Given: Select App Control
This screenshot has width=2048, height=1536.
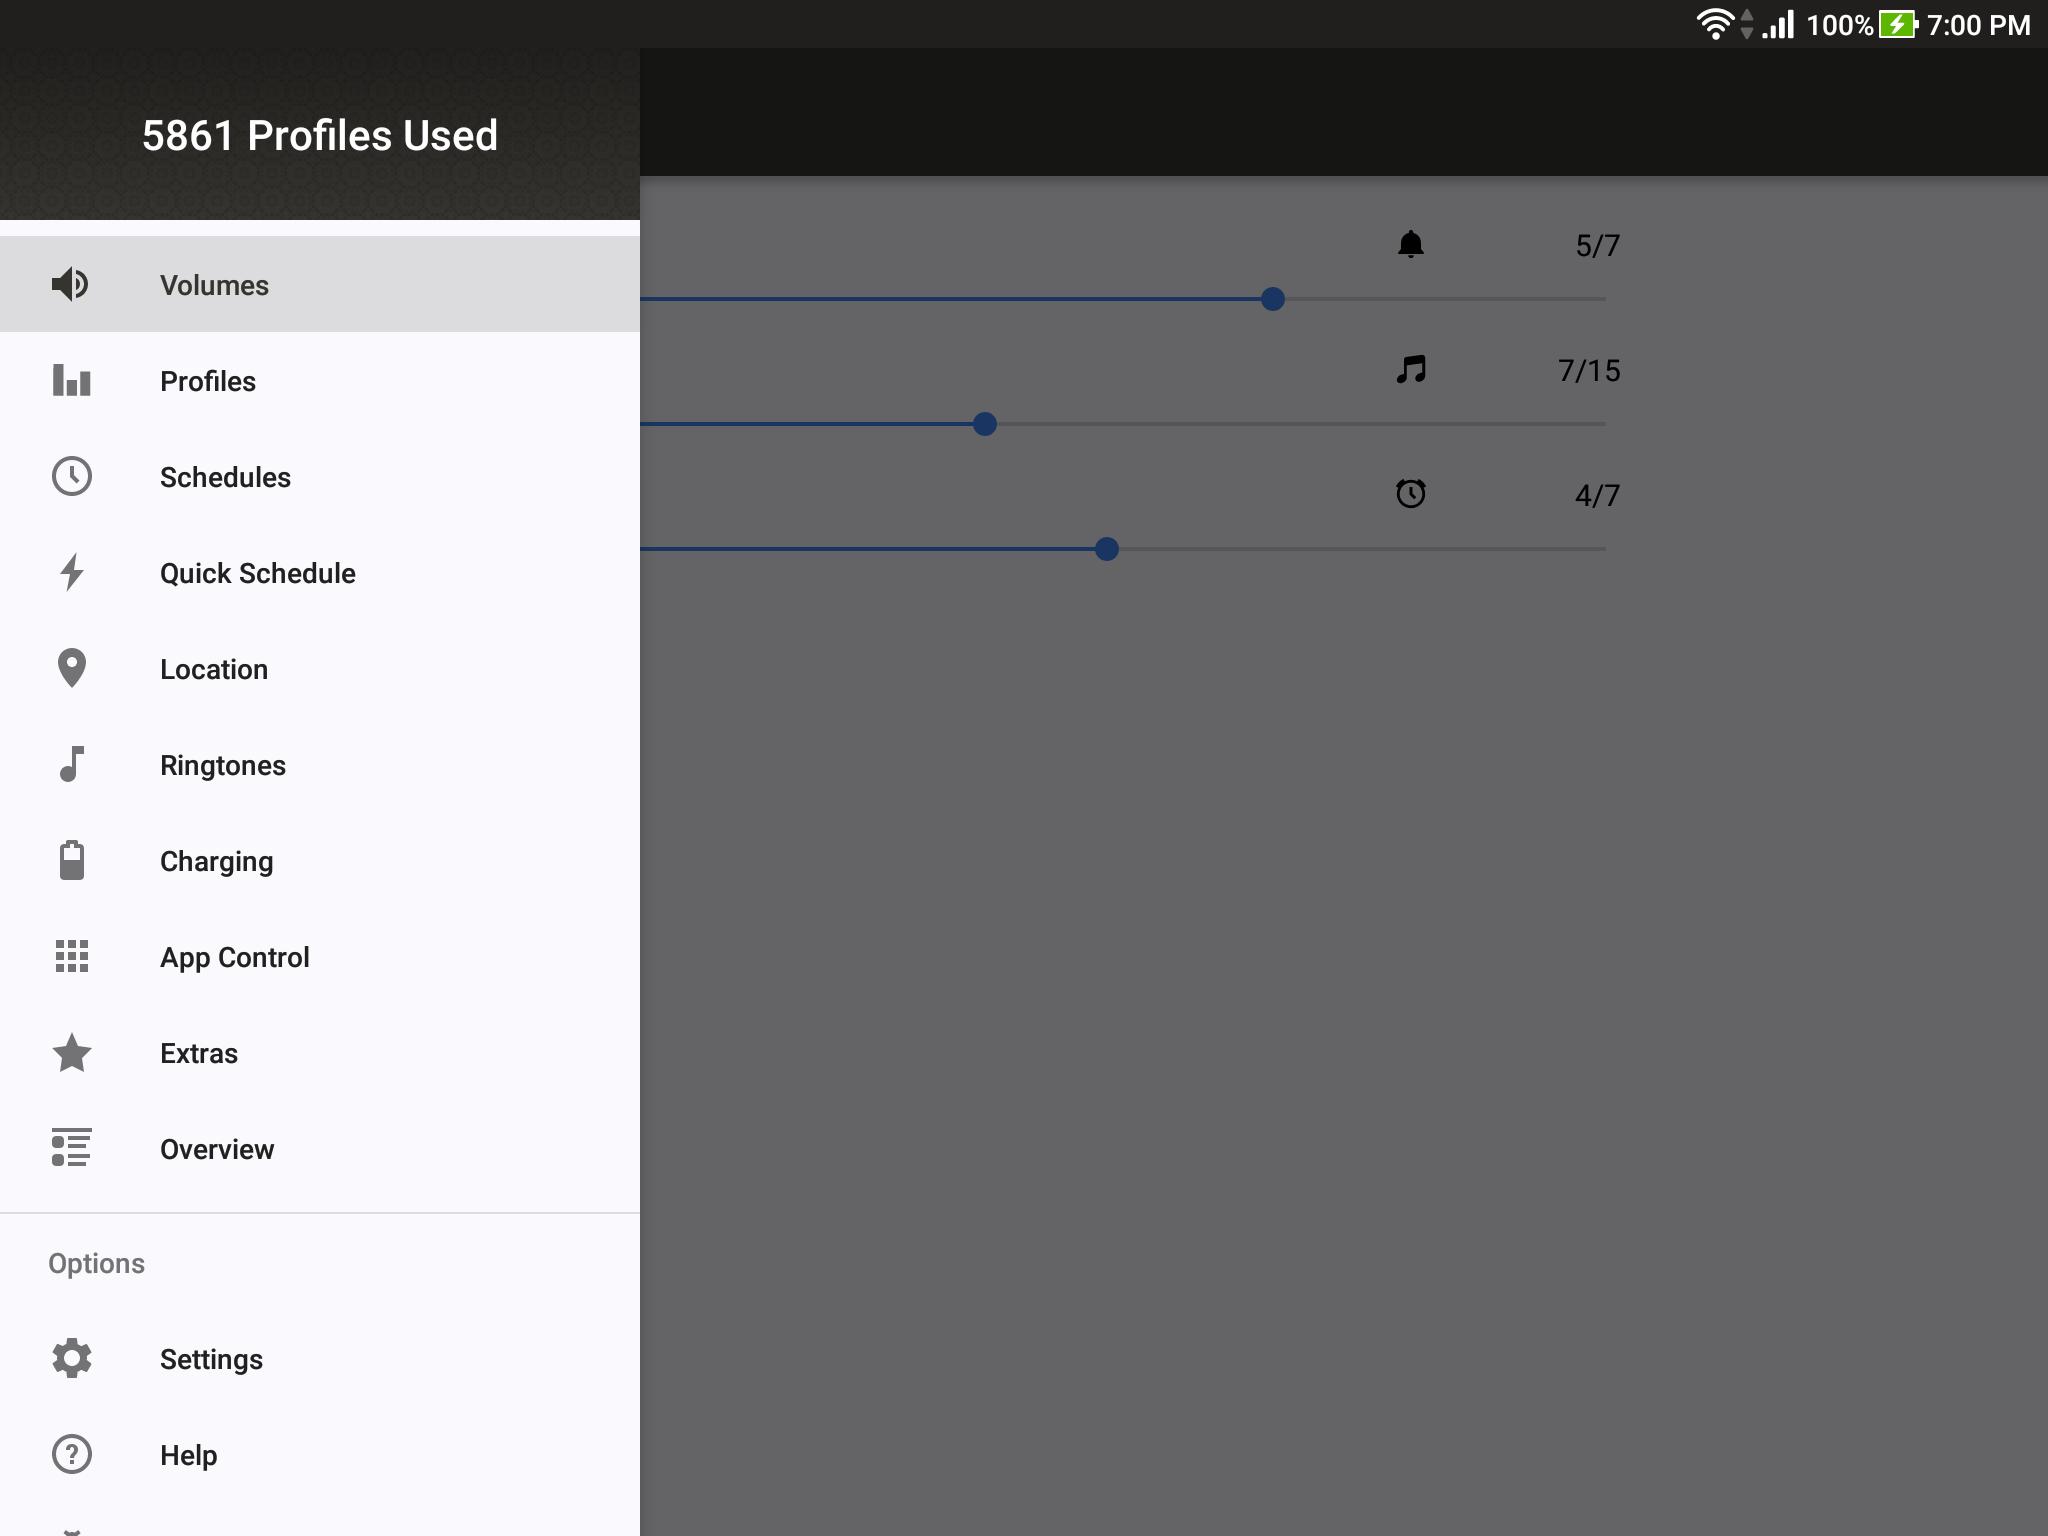Looking at the screenshot, I should coord(320,956).
